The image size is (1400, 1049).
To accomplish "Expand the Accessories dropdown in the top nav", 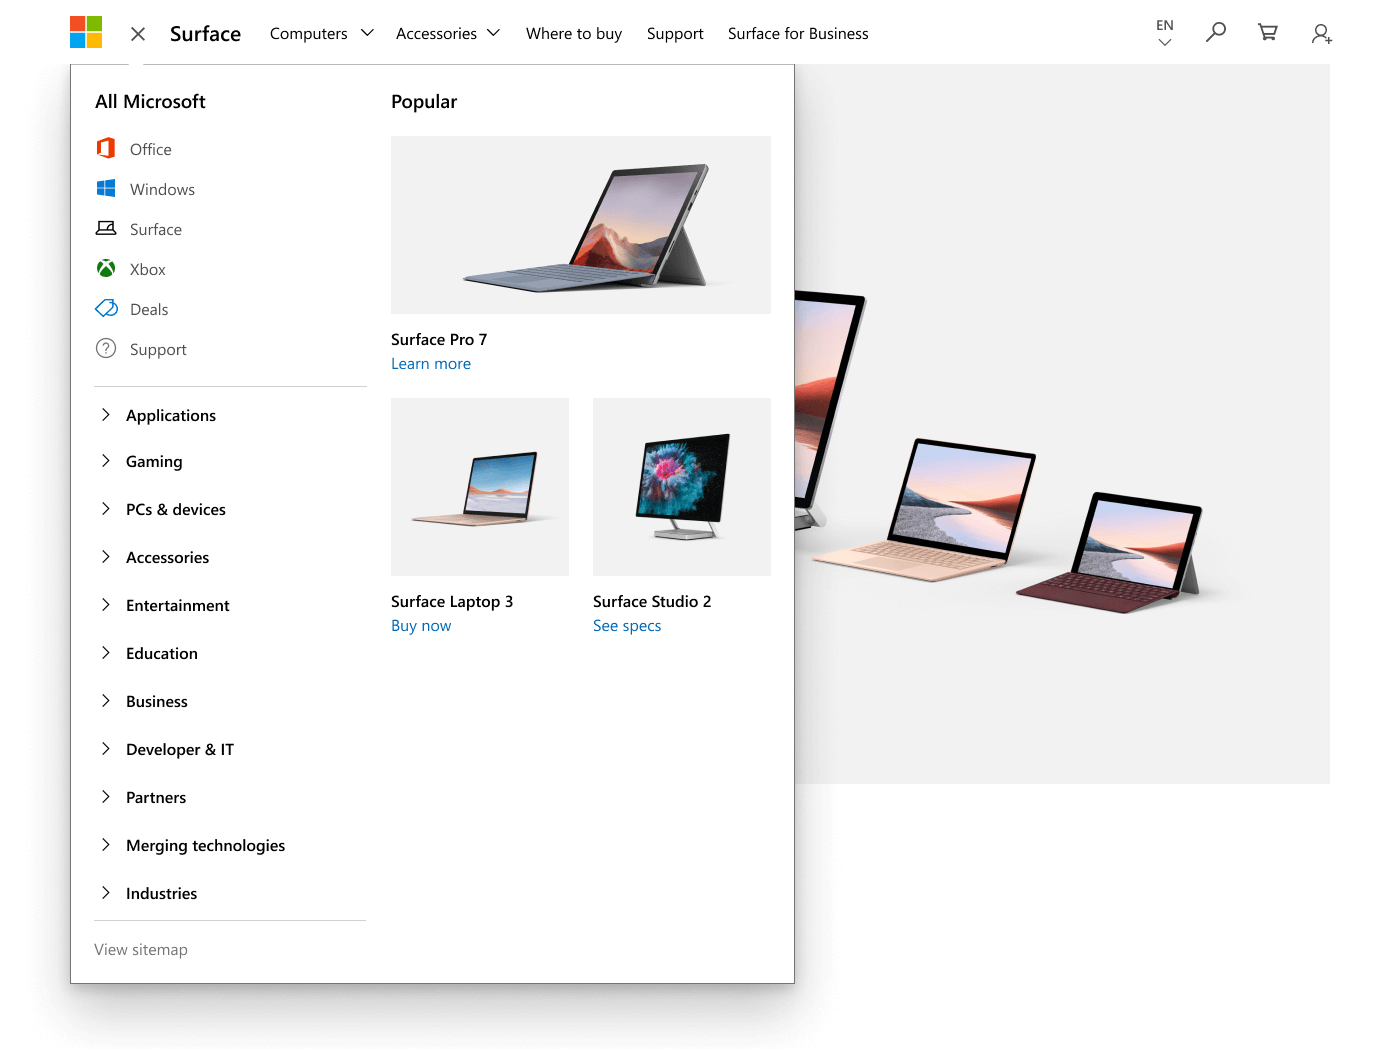I will [x=447, y=33].
